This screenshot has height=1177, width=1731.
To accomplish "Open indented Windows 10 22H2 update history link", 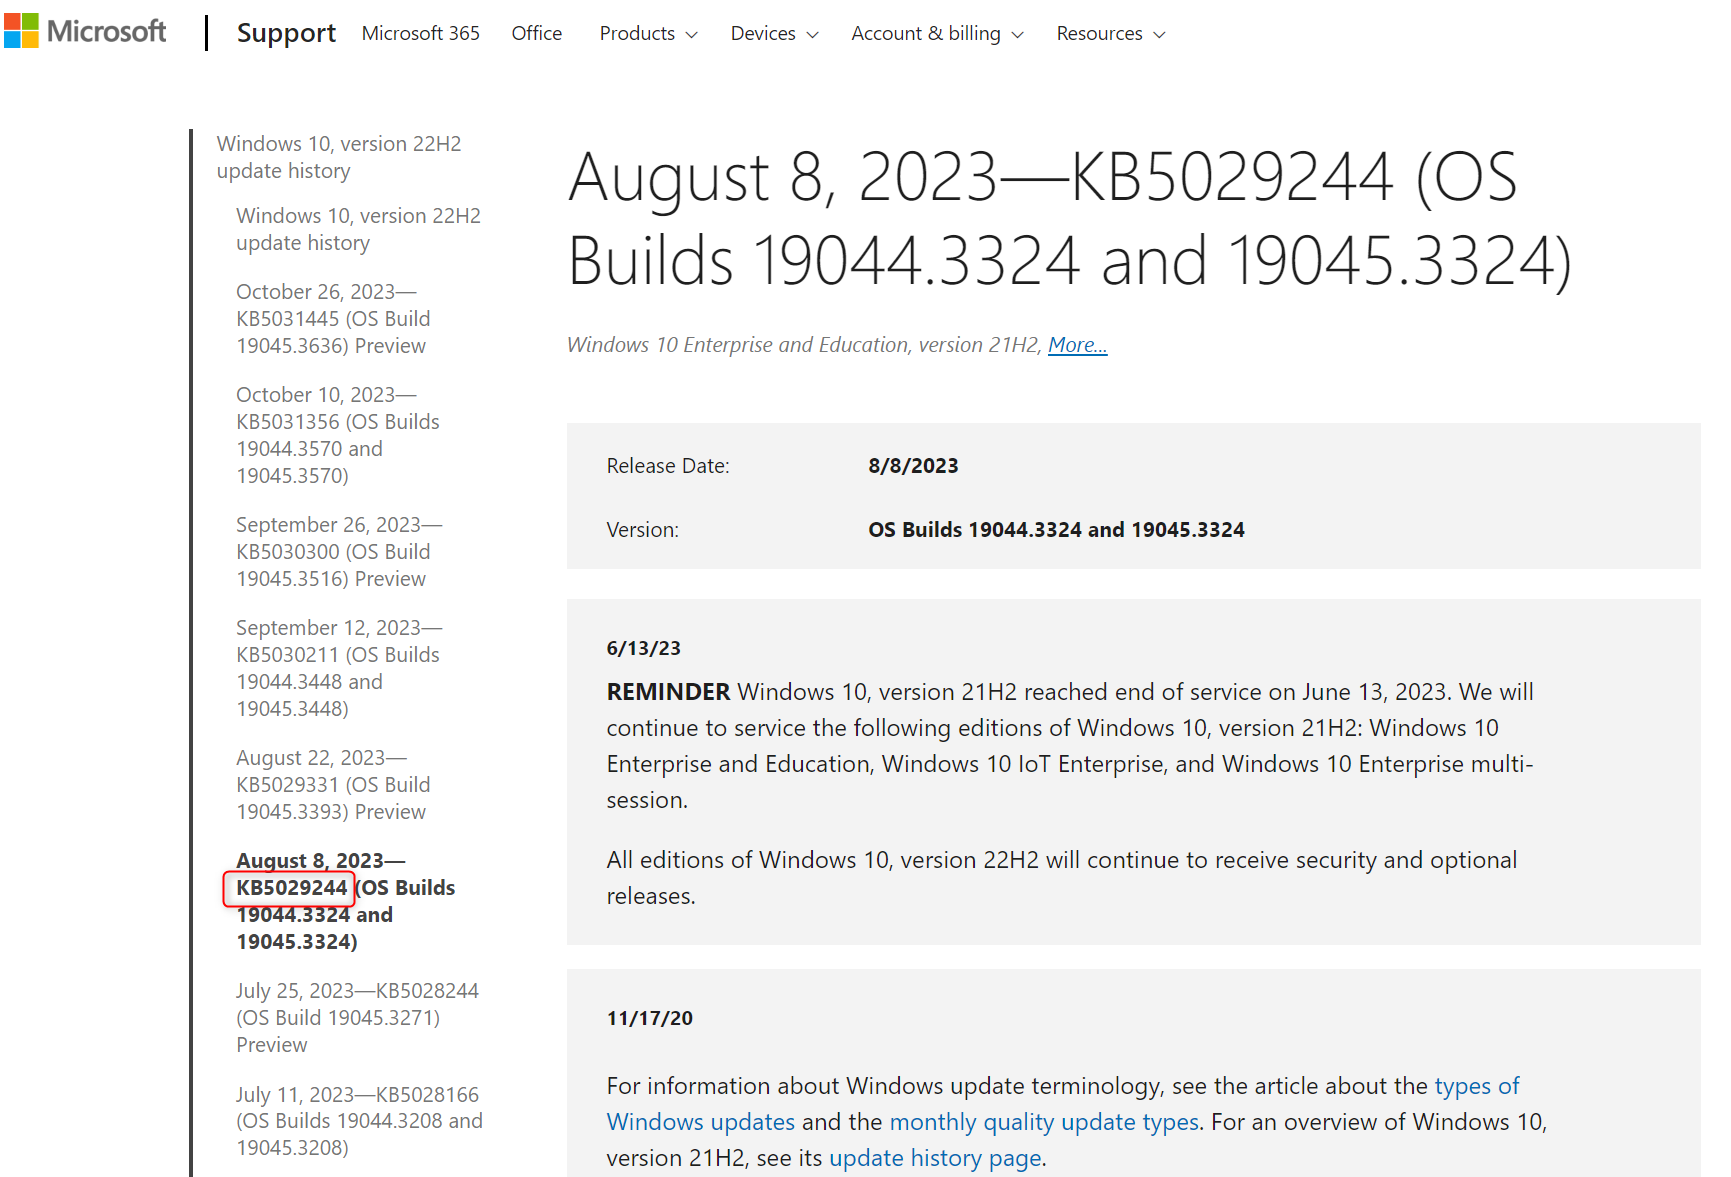I will coord(358,229).
